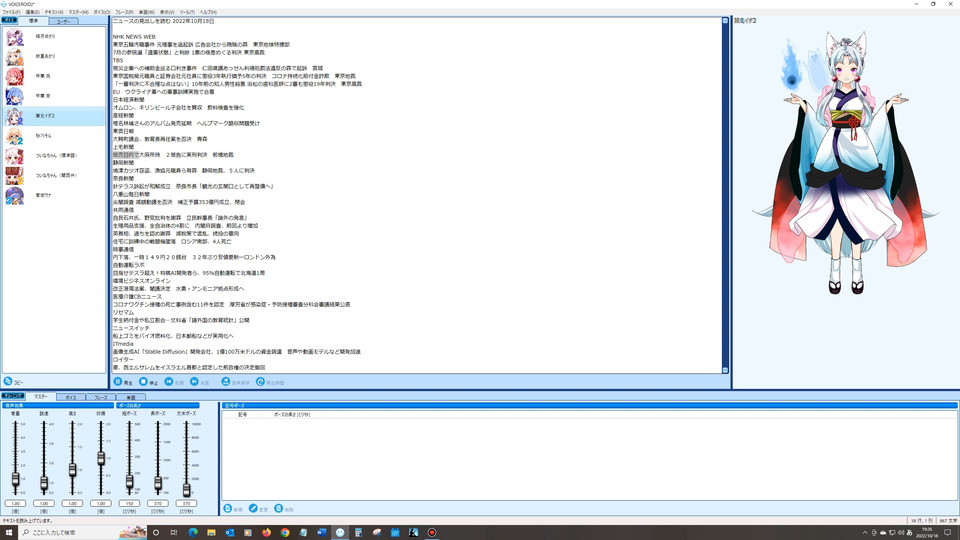Click the 再生 (play) button icon
Image resolution: width=960 pixels, height=540 pixels.
[x=118, y=381]
